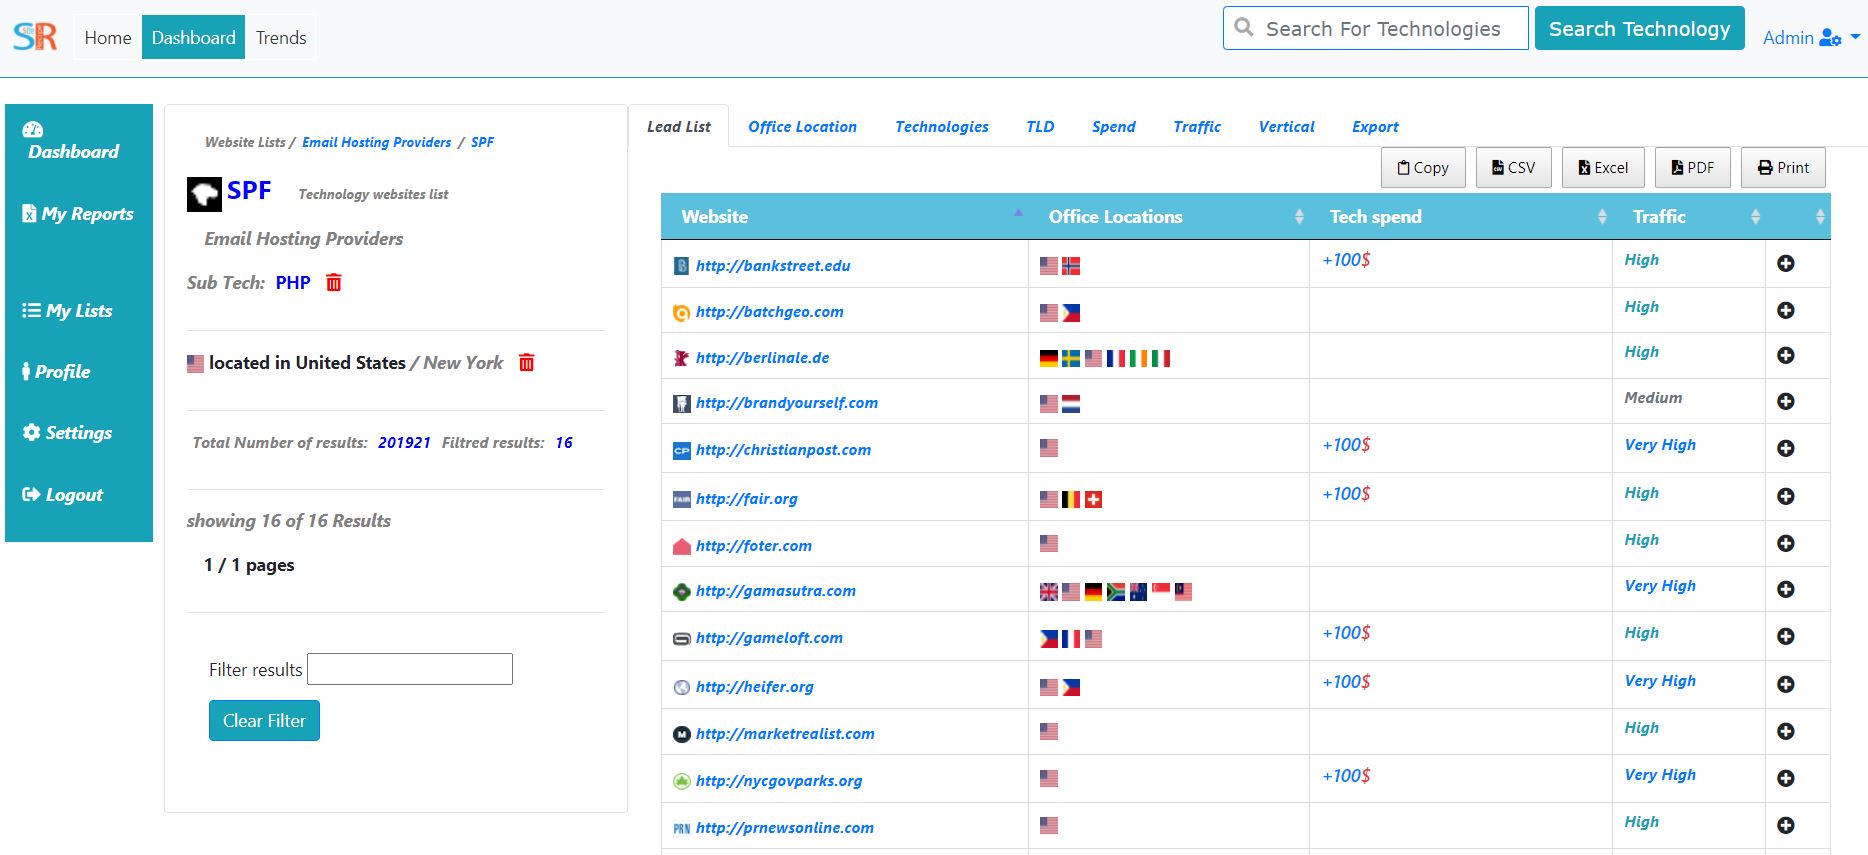The width and height of the screenshot is (1868, 855).
Task: Delete the PHP sub tech filter
Action: pos(334,283)
